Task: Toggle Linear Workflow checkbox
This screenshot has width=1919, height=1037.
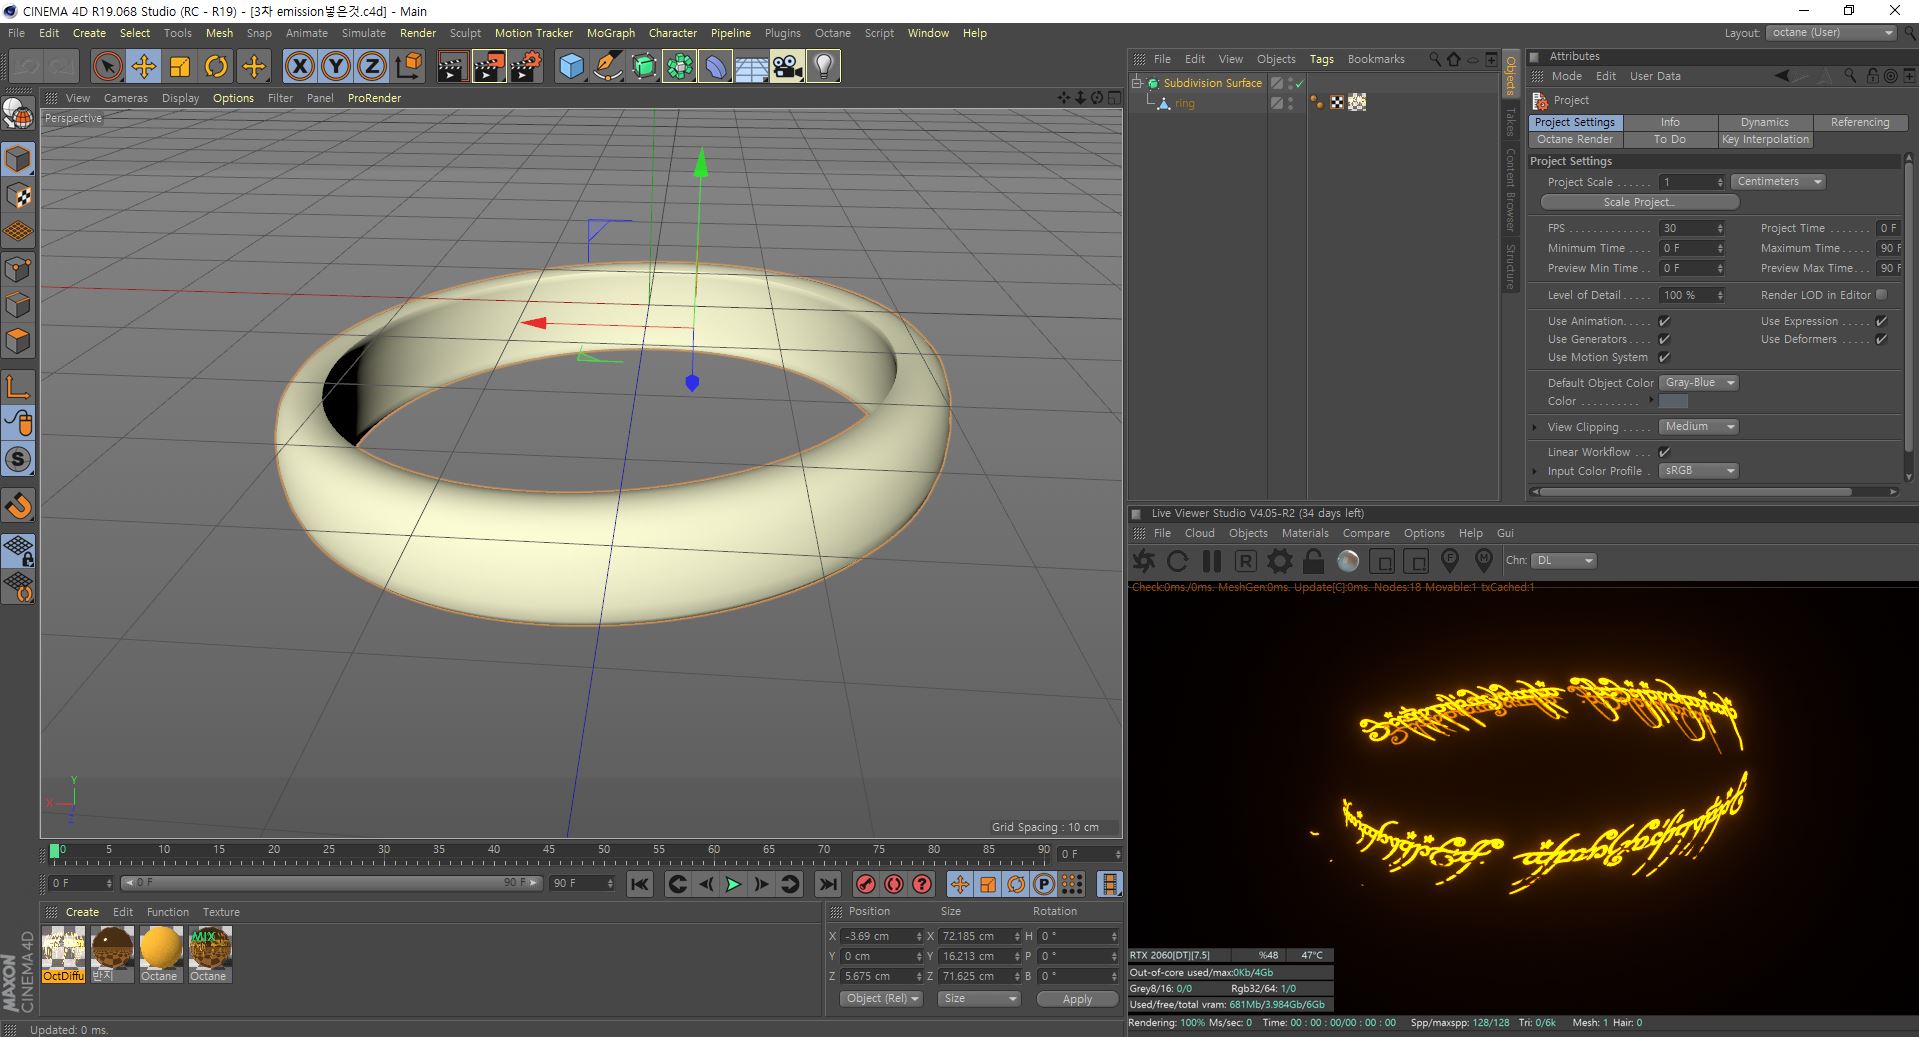Action: 1664,452
